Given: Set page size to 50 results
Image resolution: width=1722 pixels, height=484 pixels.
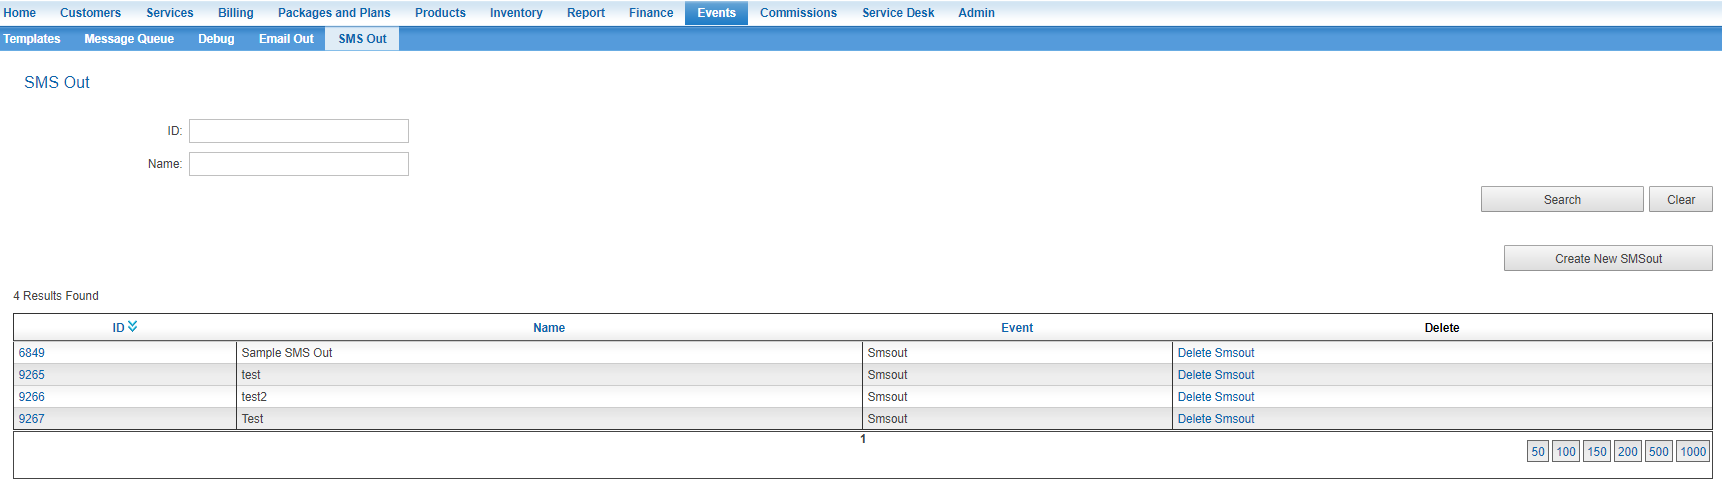Looking at the screenshot, I should (x=1537, y=452).
